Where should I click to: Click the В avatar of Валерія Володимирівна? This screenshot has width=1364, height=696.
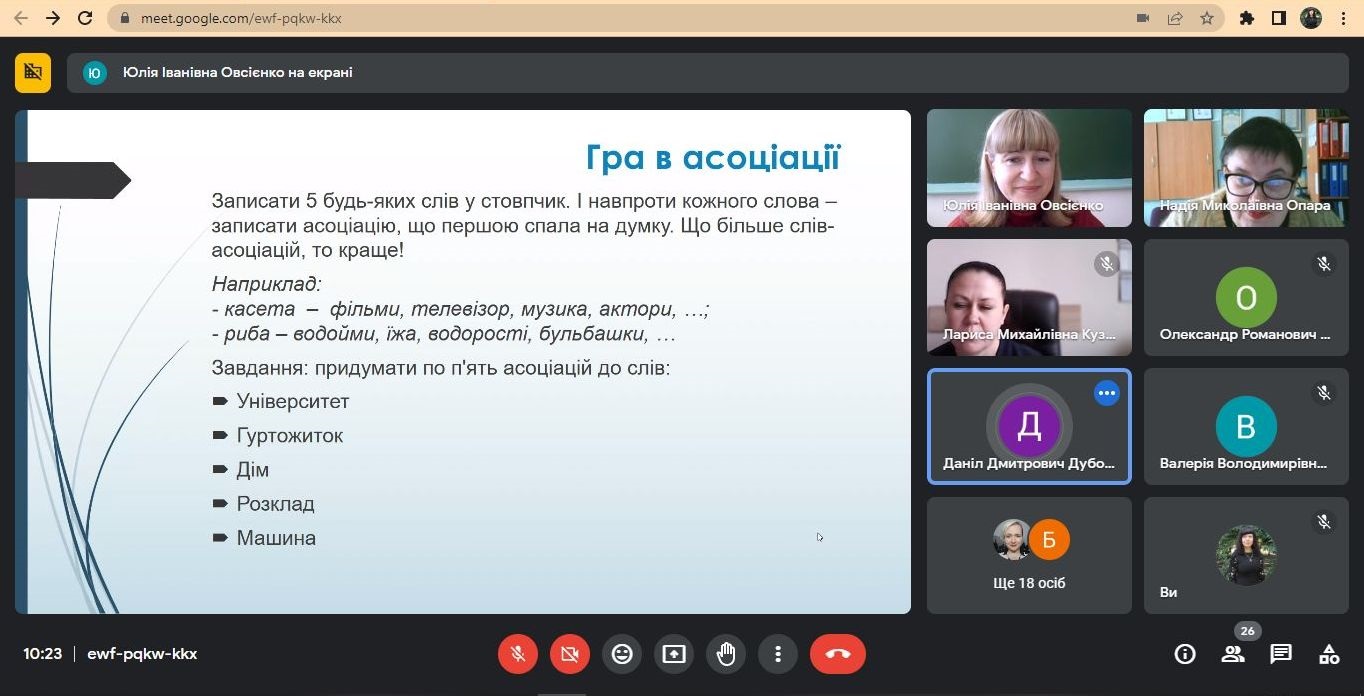click(x=1246, y=426)
